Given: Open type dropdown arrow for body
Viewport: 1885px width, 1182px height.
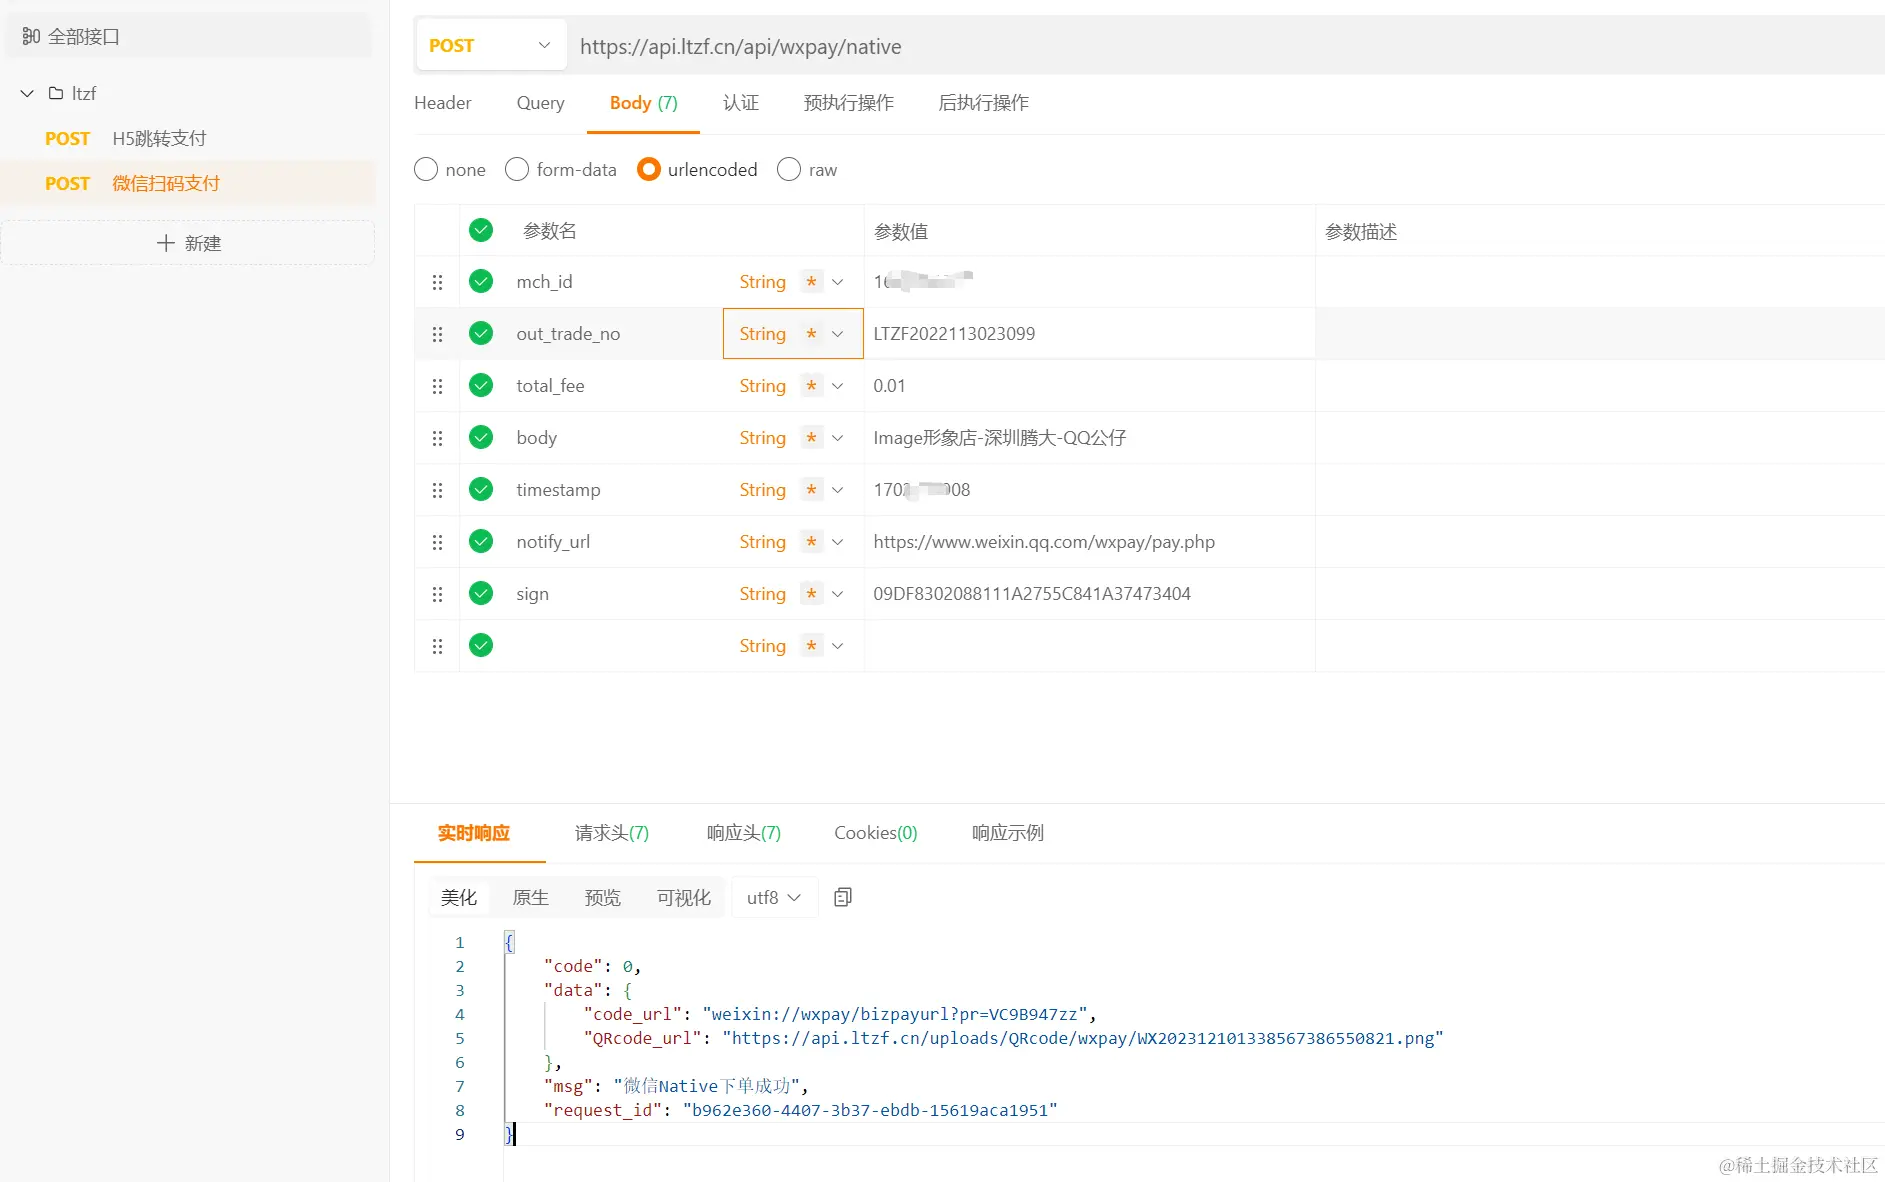Looking at the screenshot, I should point(838,438).
